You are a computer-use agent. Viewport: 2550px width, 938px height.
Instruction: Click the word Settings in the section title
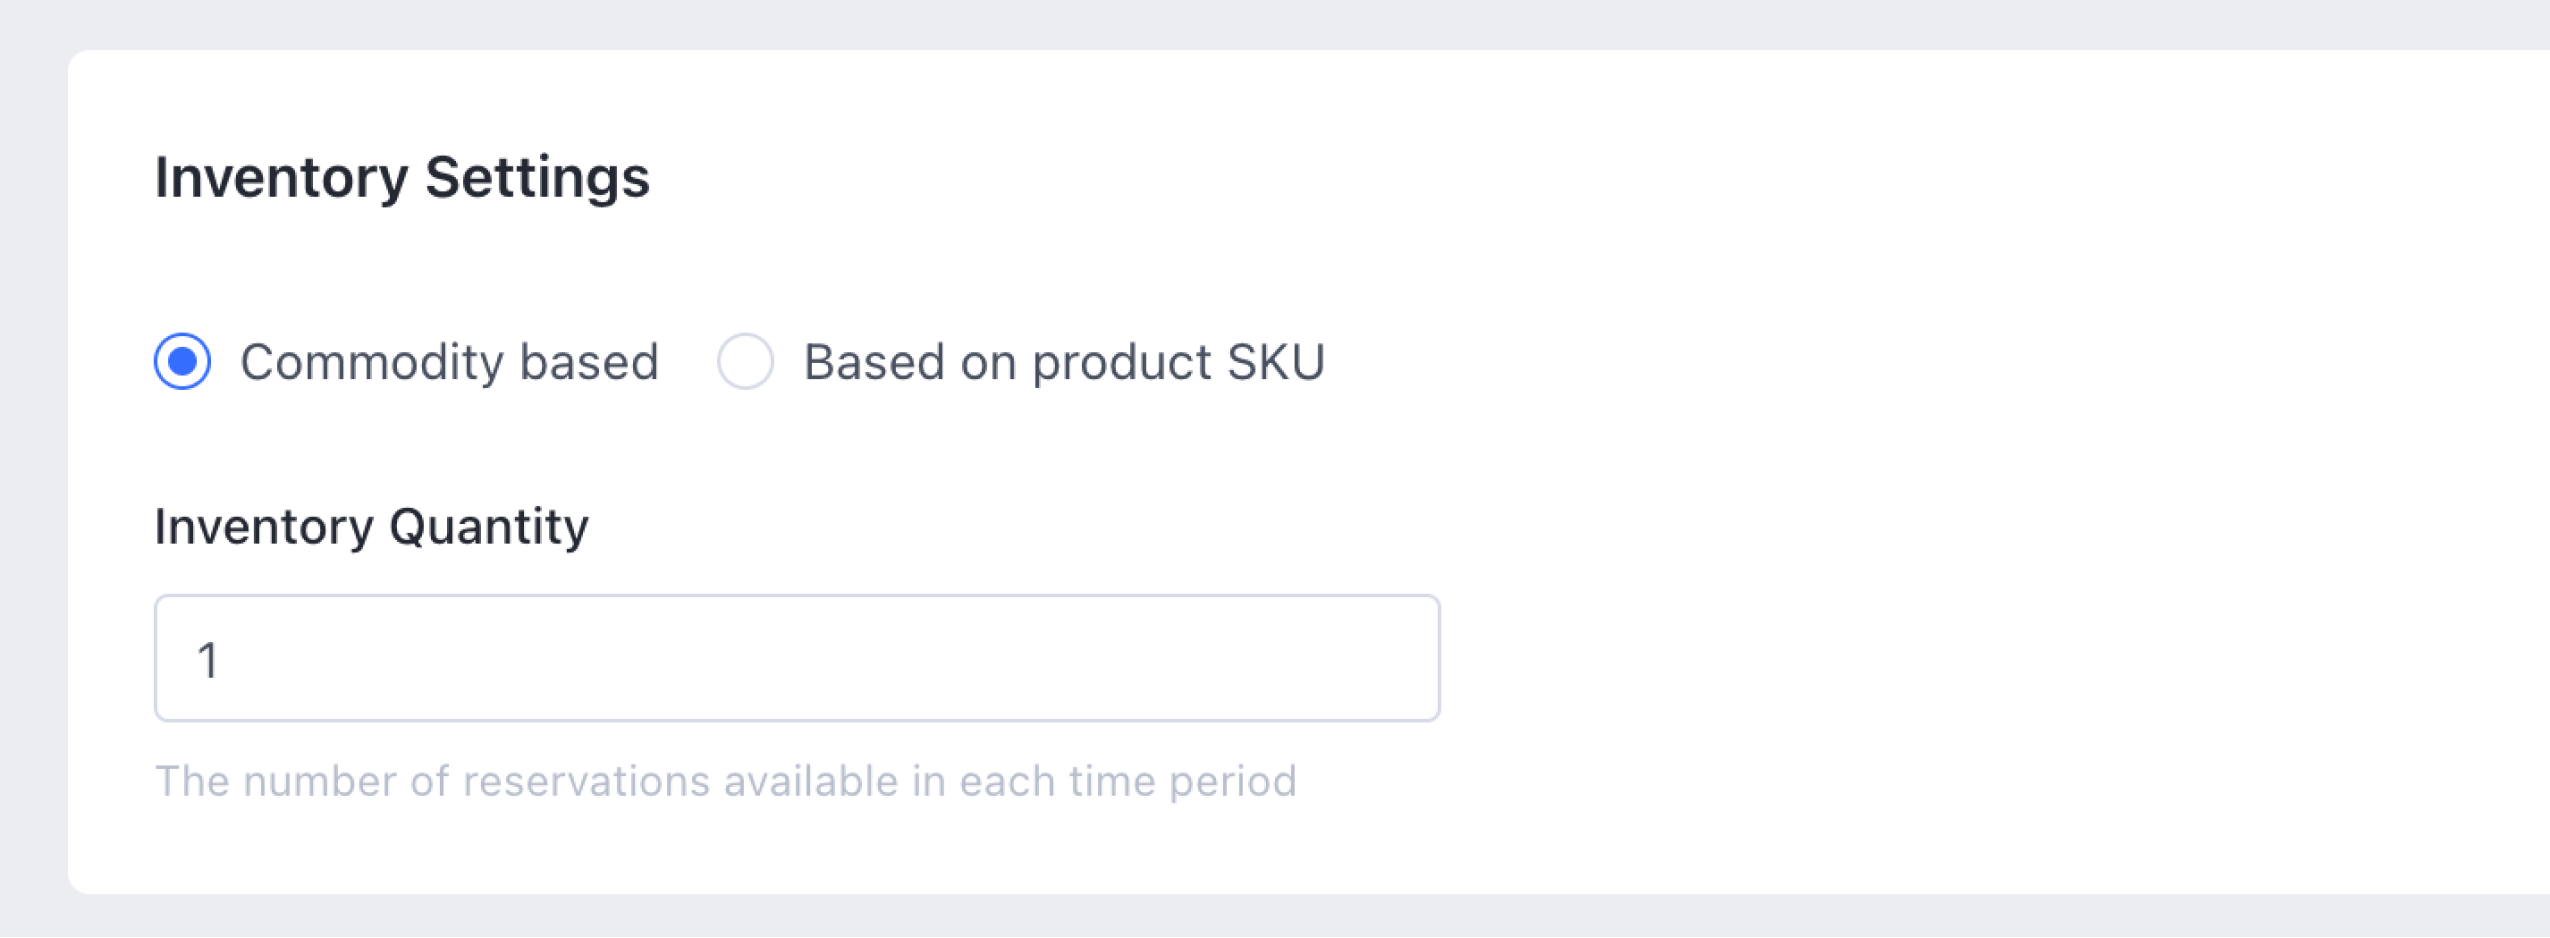537,177
